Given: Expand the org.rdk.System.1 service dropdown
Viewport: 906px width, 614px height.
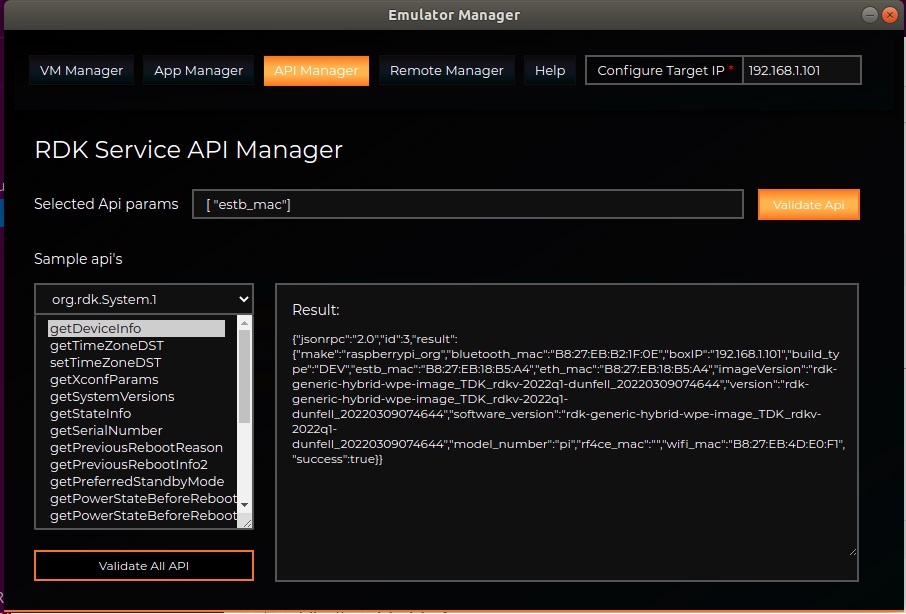Looking at the screenshot, I should pyautogui.click(x=143, y=299).
